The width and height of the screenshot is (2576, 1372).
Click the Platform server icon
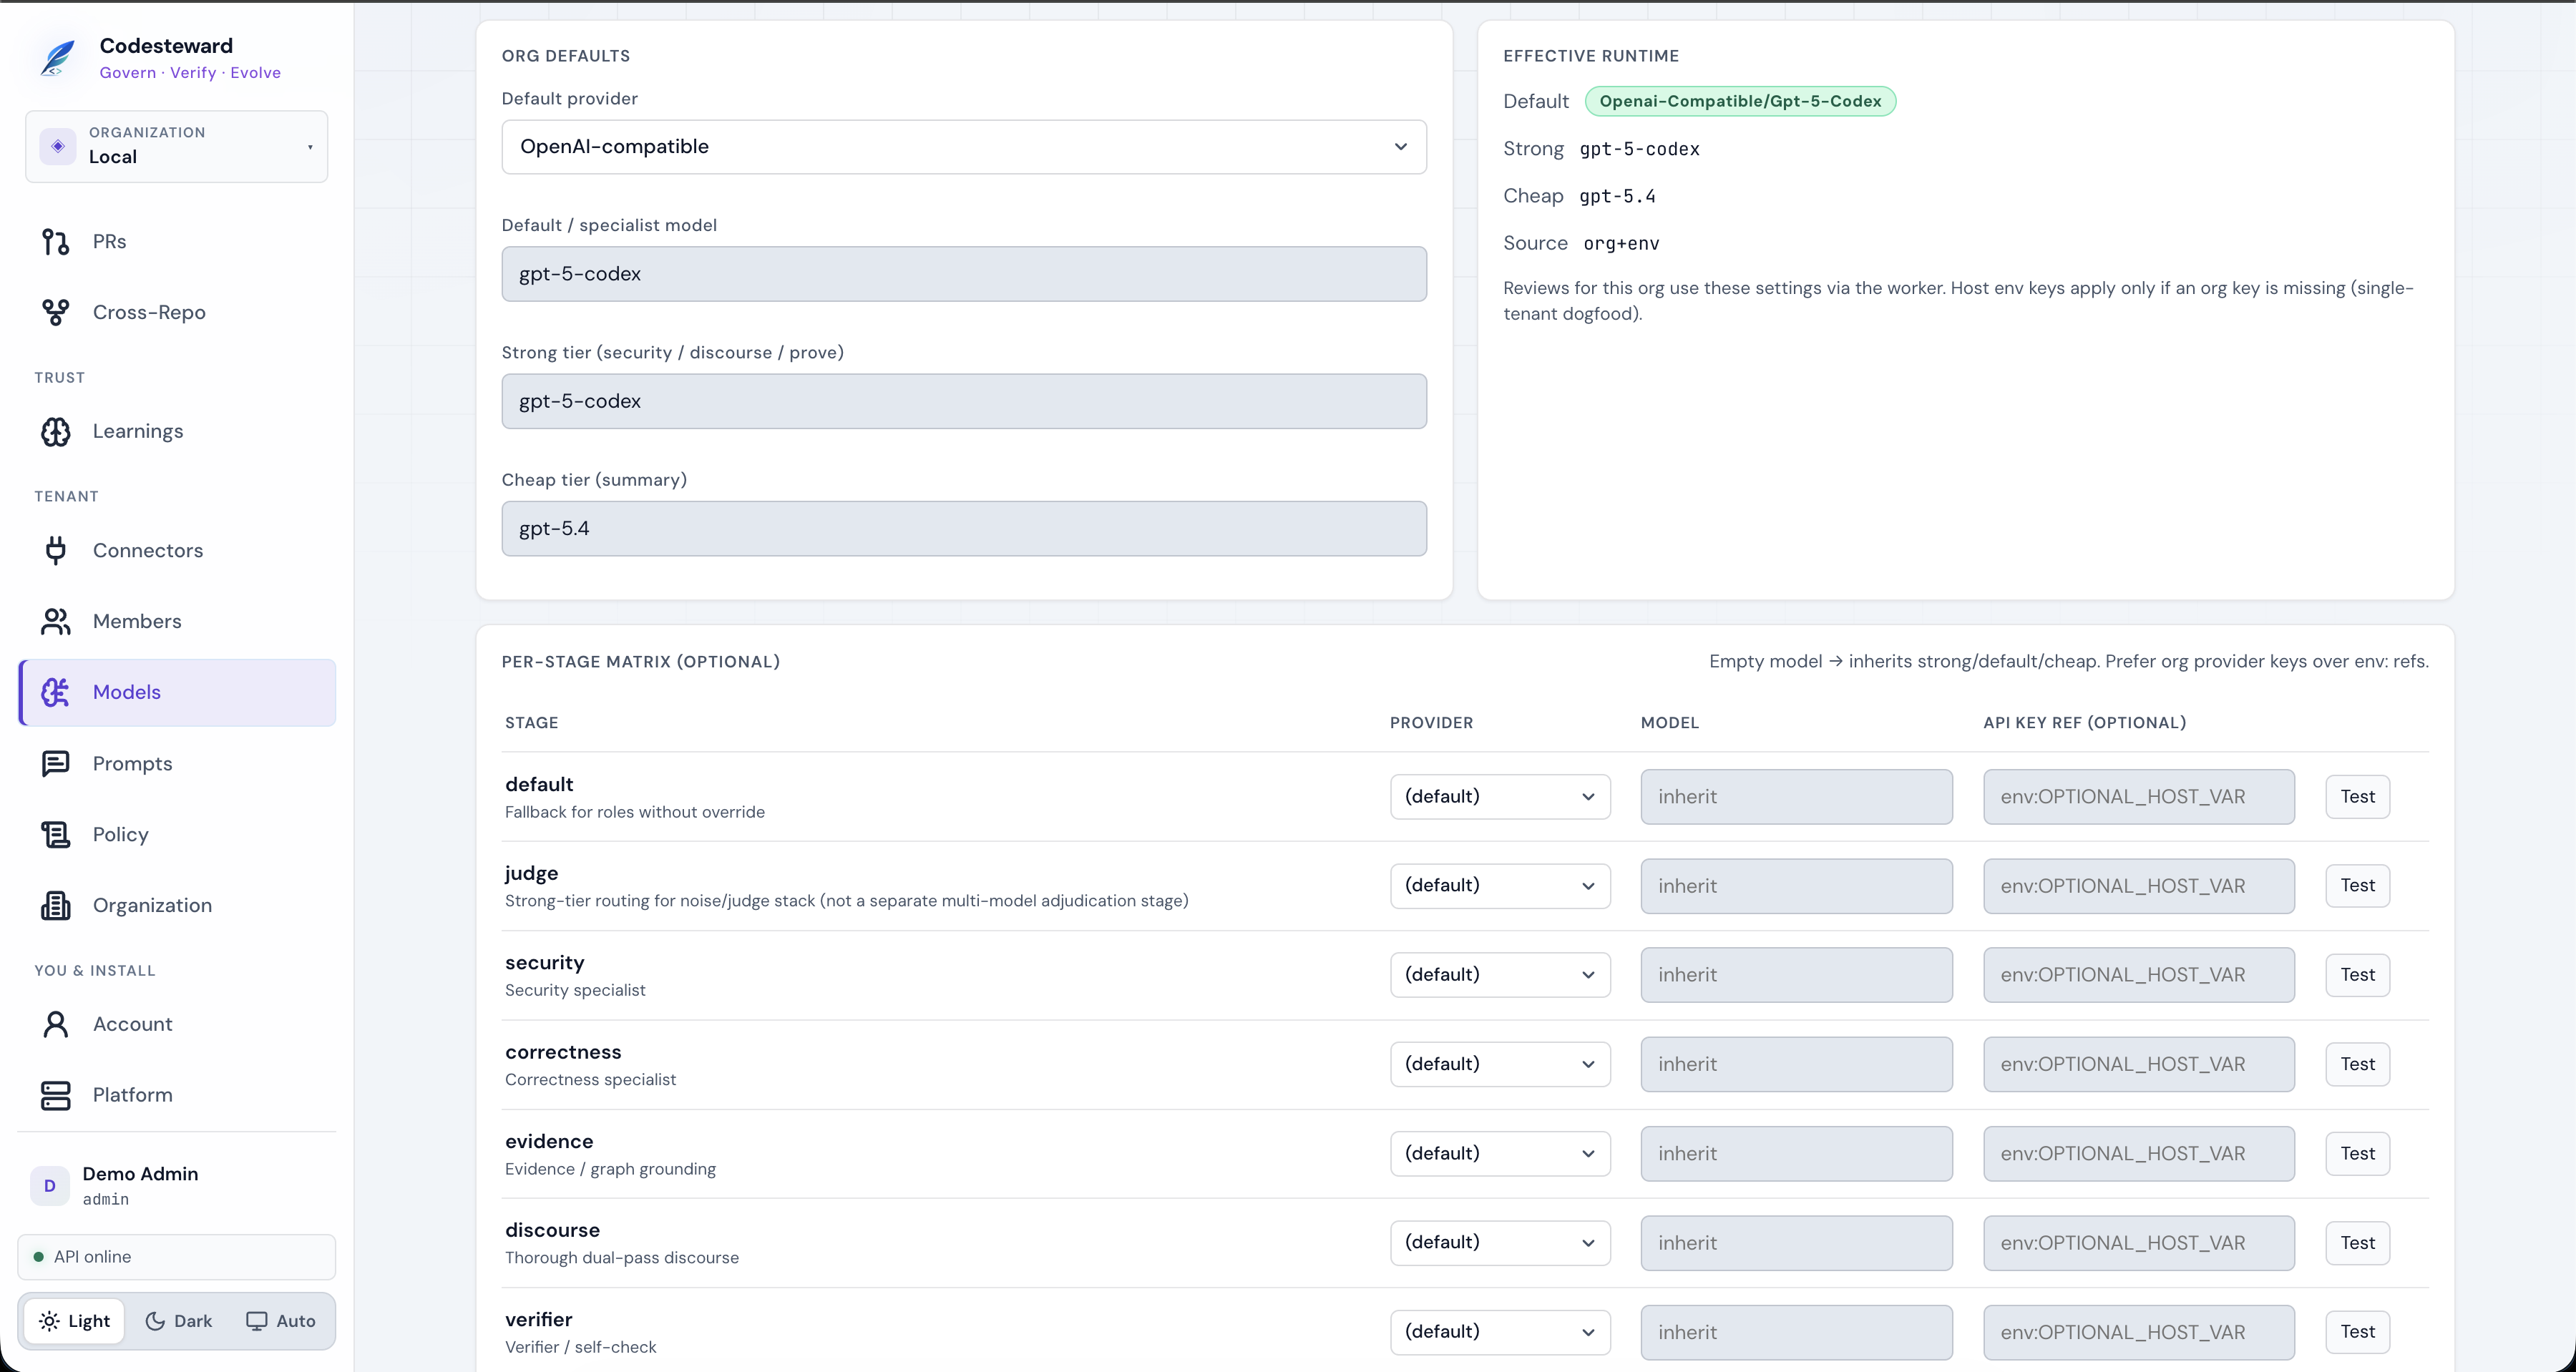click(56, 1095)
